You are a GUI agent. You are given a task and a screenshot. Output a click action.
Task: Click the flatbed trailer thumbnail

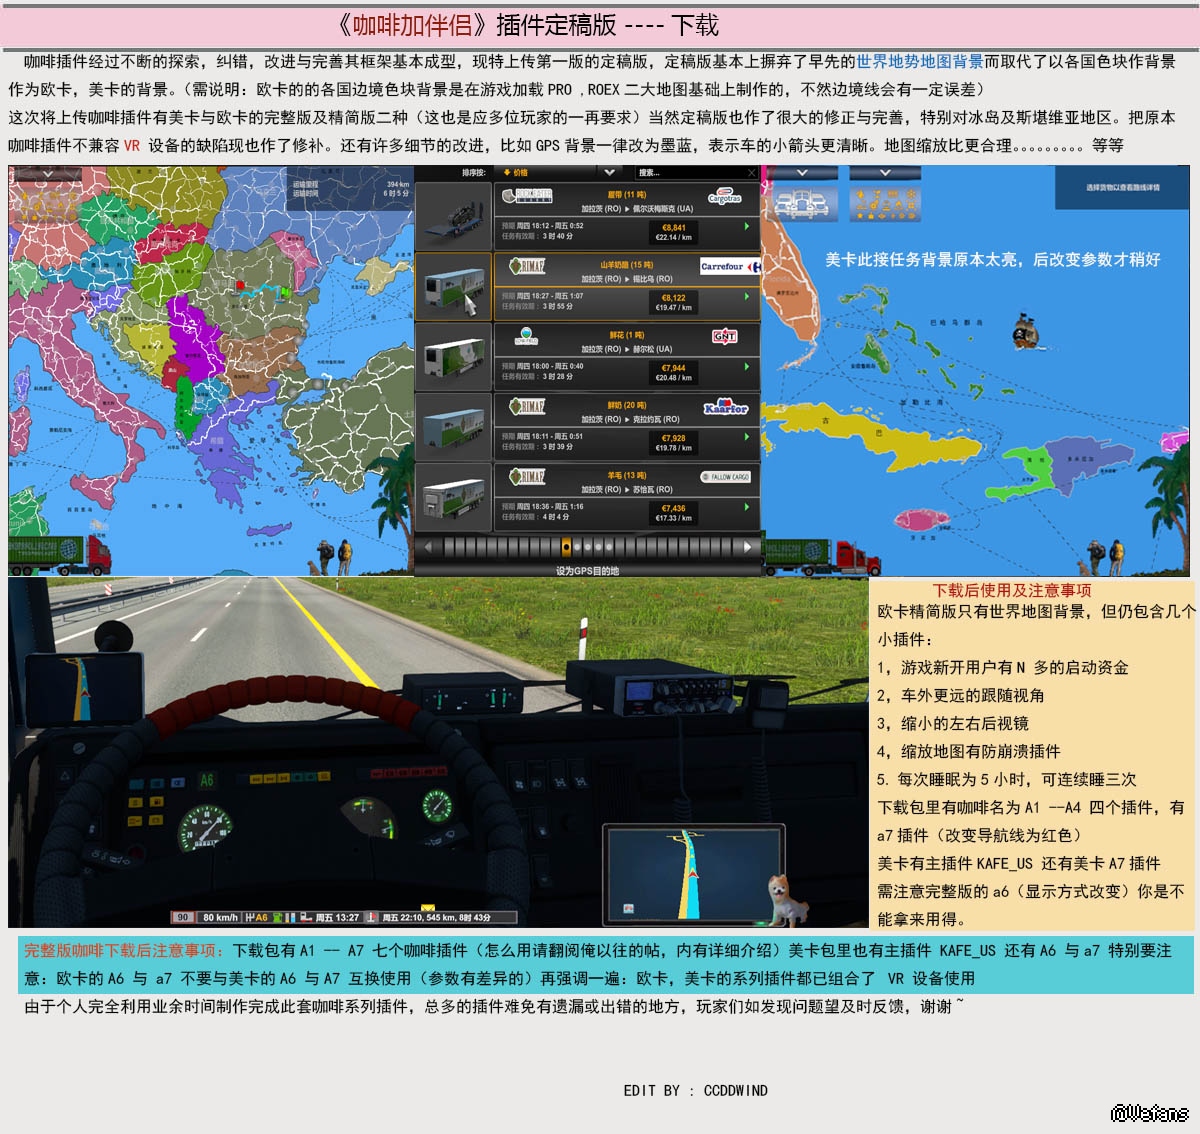454,216
